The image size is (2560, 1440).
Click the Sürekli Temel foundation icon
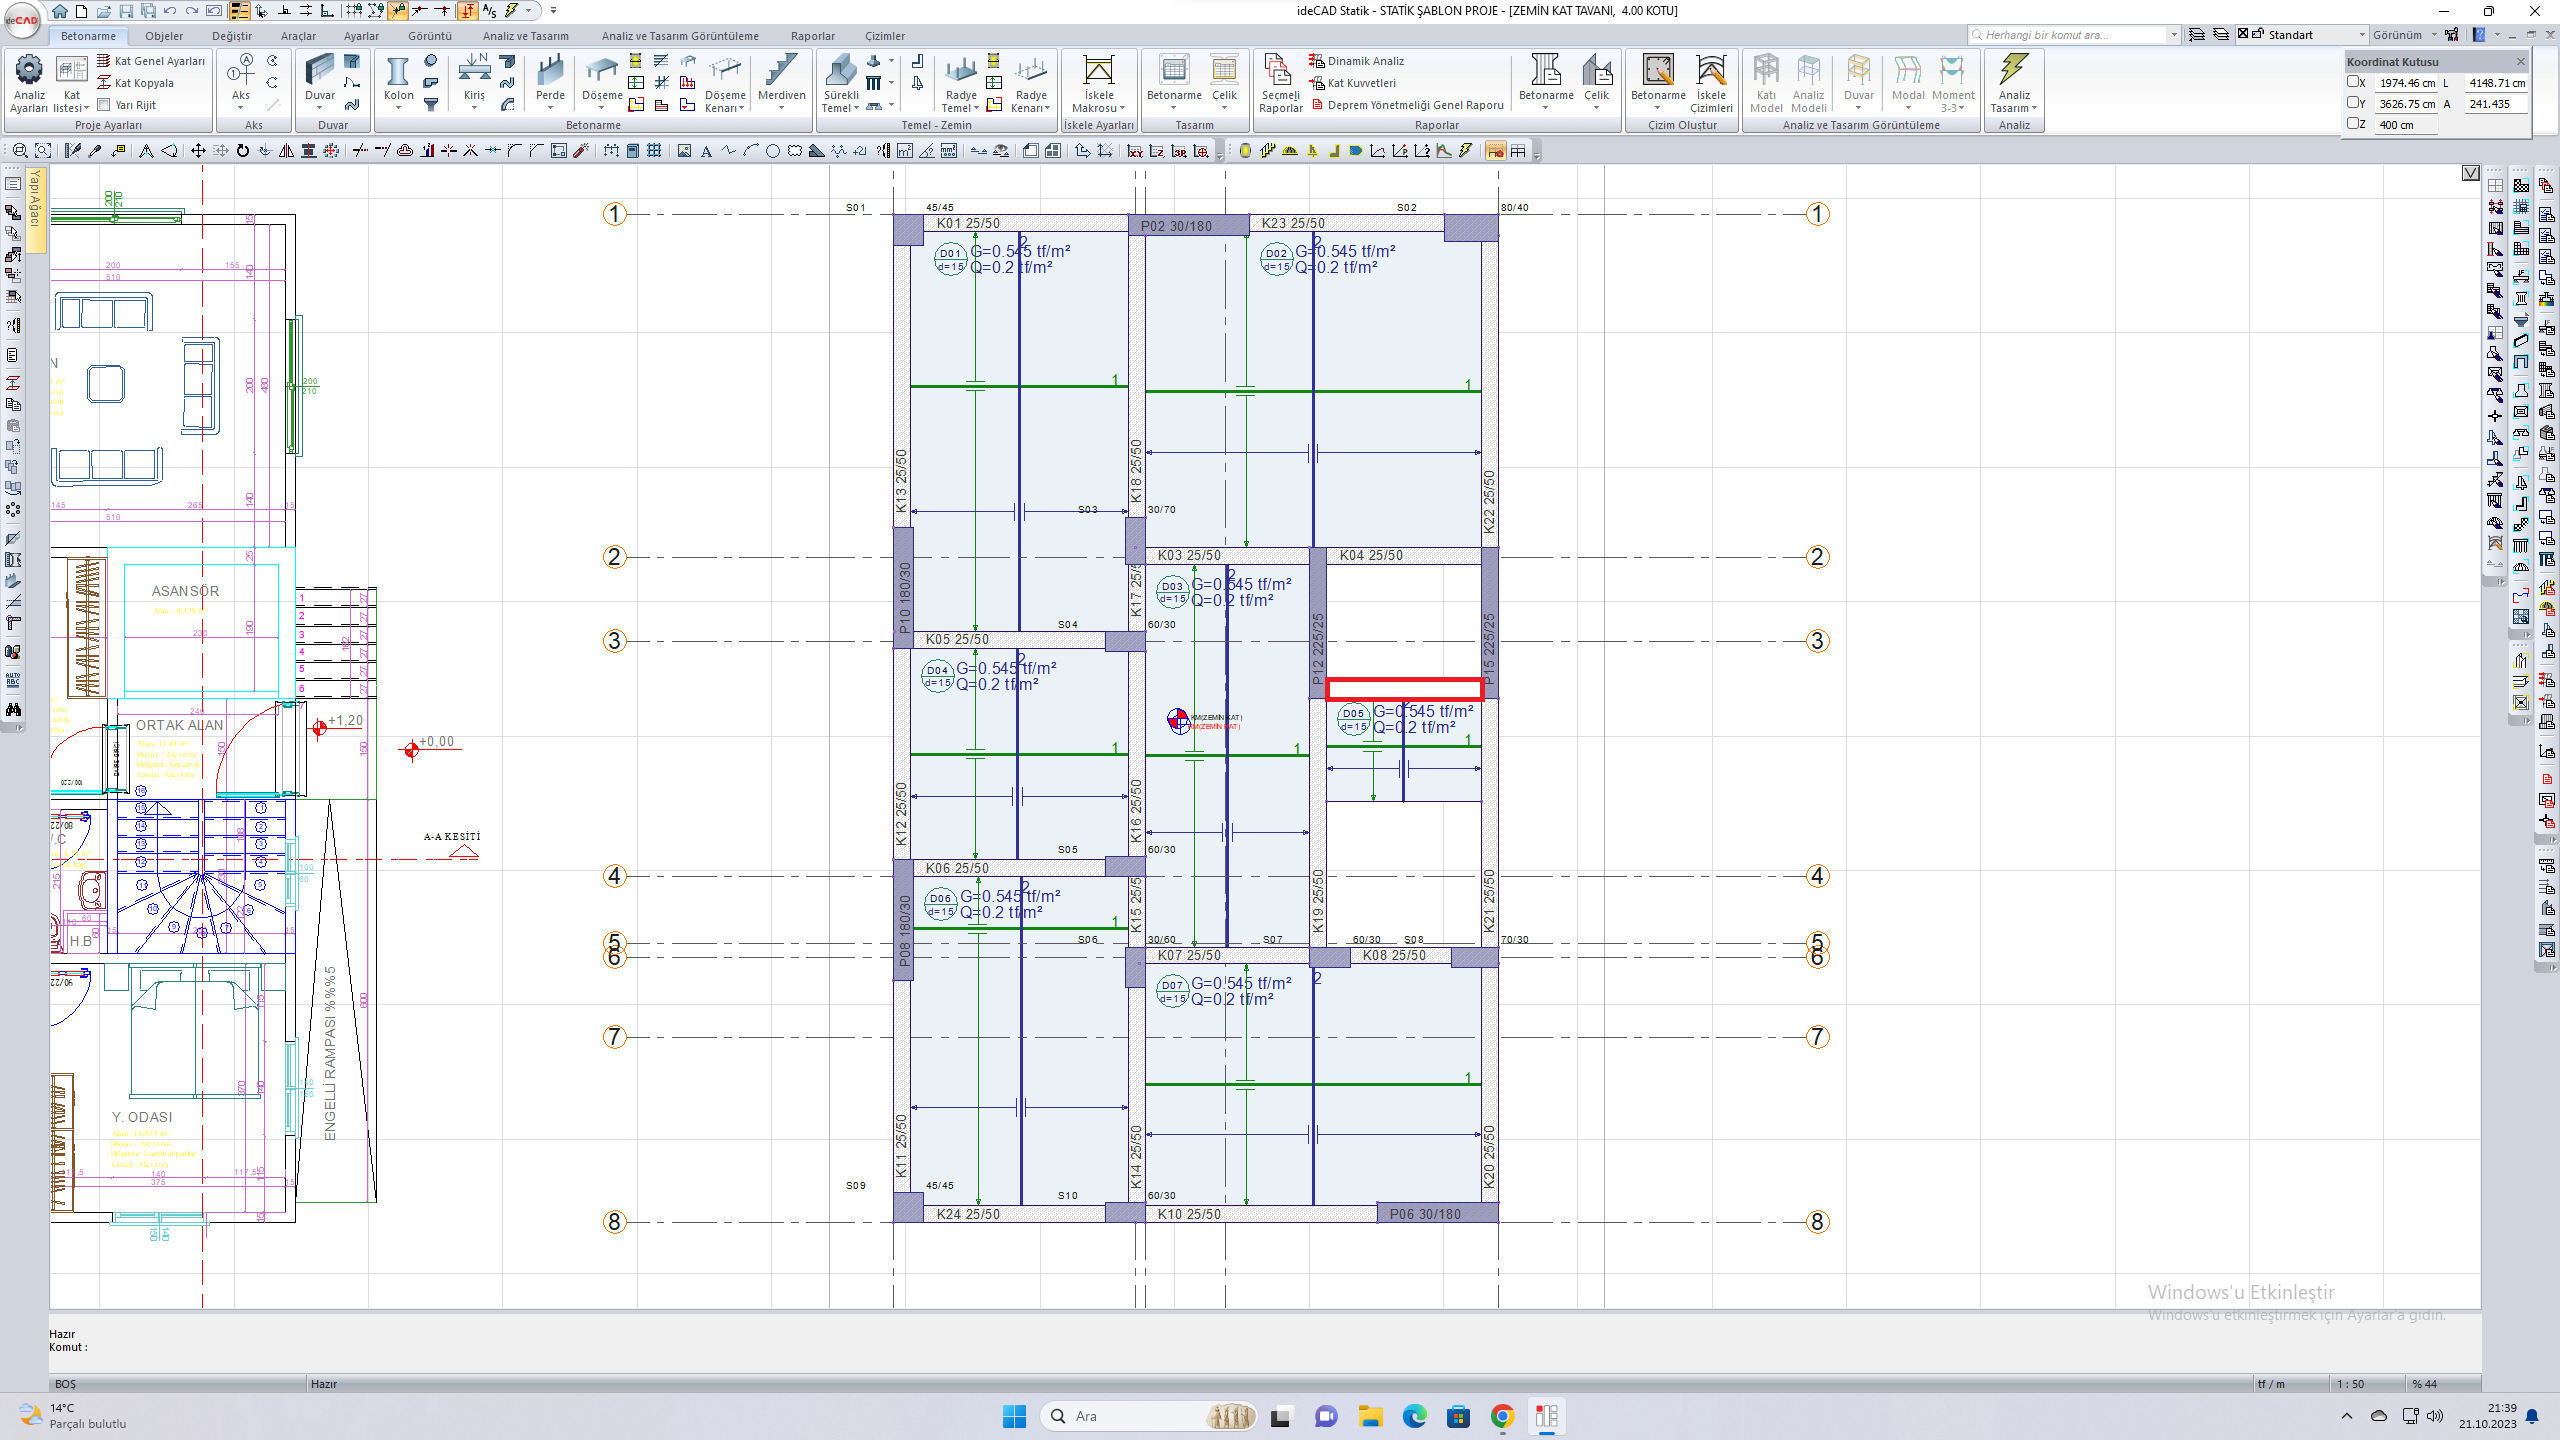pos(841,71)
